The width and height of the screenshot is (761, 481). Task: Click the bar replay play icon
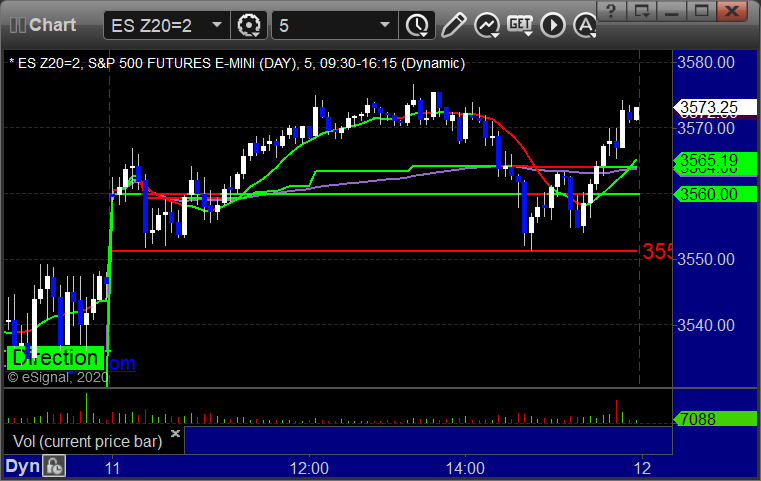[x=553, y=25]
